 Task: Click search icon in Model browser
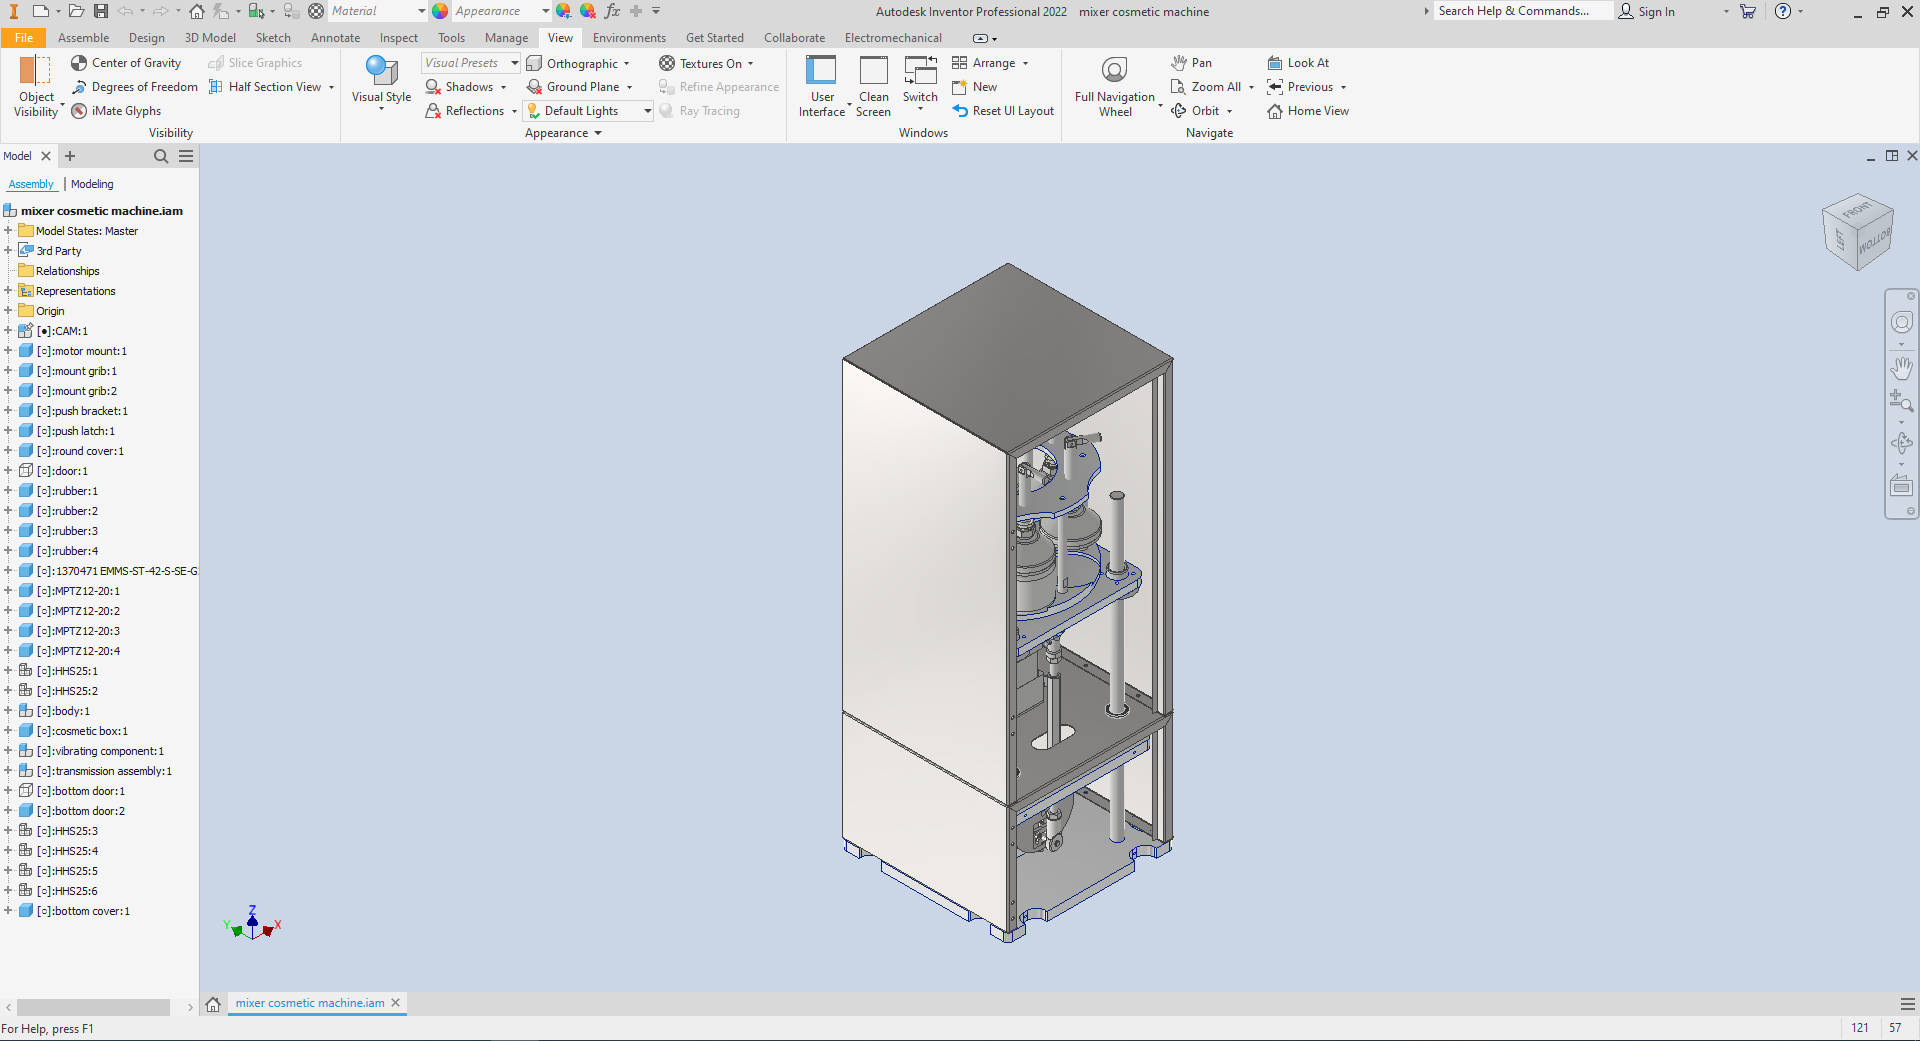pos(161,156)
